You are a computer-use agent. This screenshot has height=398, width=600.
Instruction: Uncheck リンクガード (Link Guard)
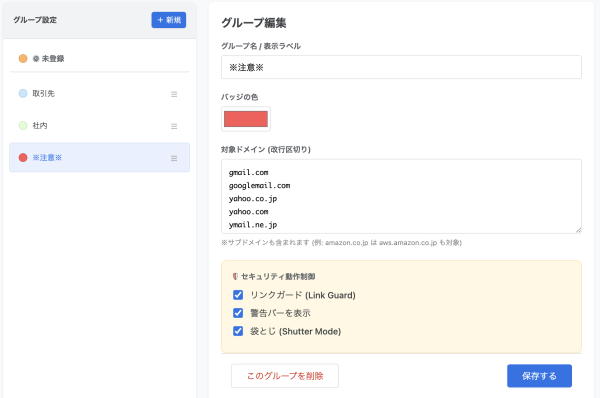coord(238,295)
